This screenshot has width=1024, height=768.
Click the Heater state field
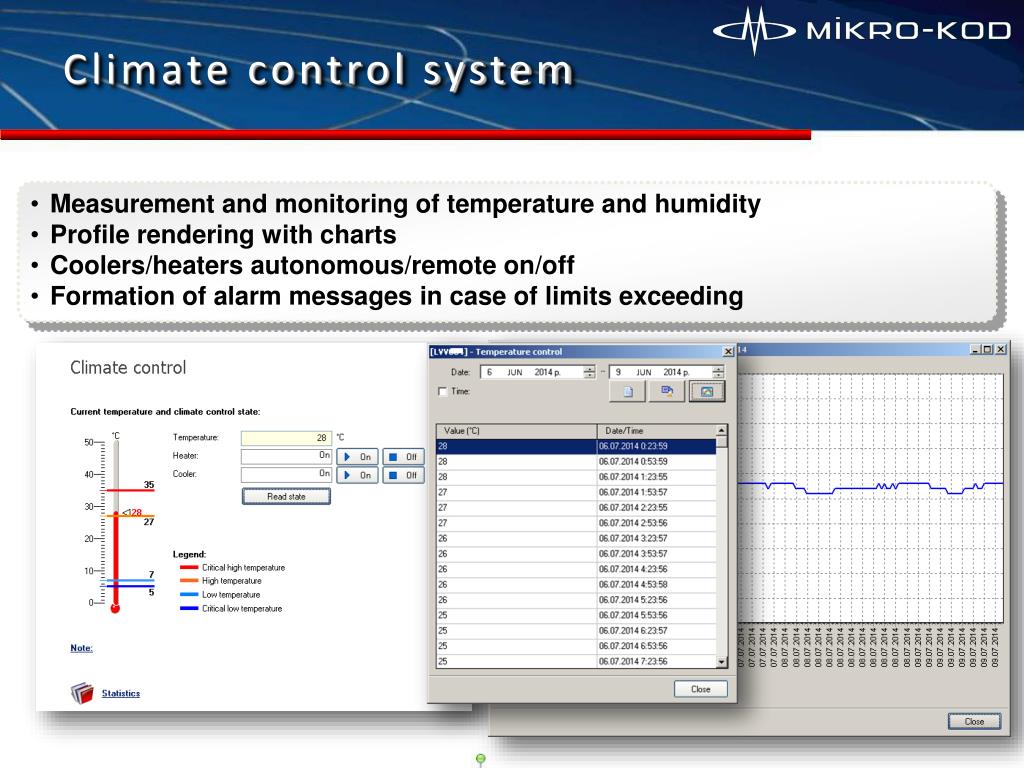[x=286, y=456]
